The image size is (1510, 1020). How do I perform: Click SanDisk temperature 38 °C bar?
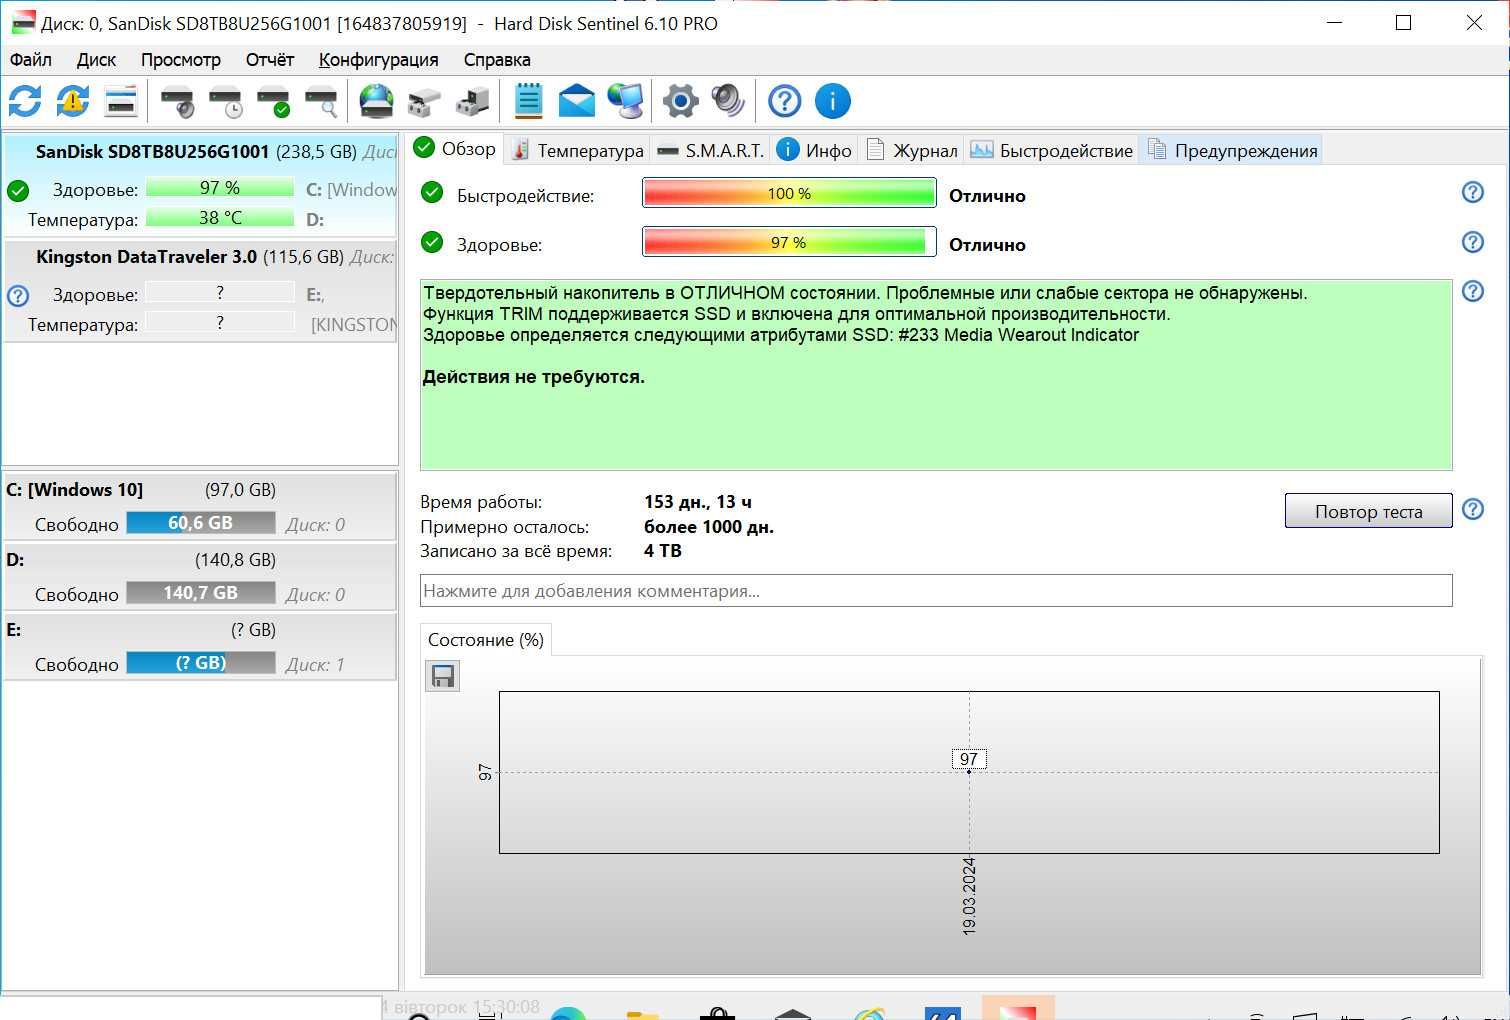click(220, 218)
